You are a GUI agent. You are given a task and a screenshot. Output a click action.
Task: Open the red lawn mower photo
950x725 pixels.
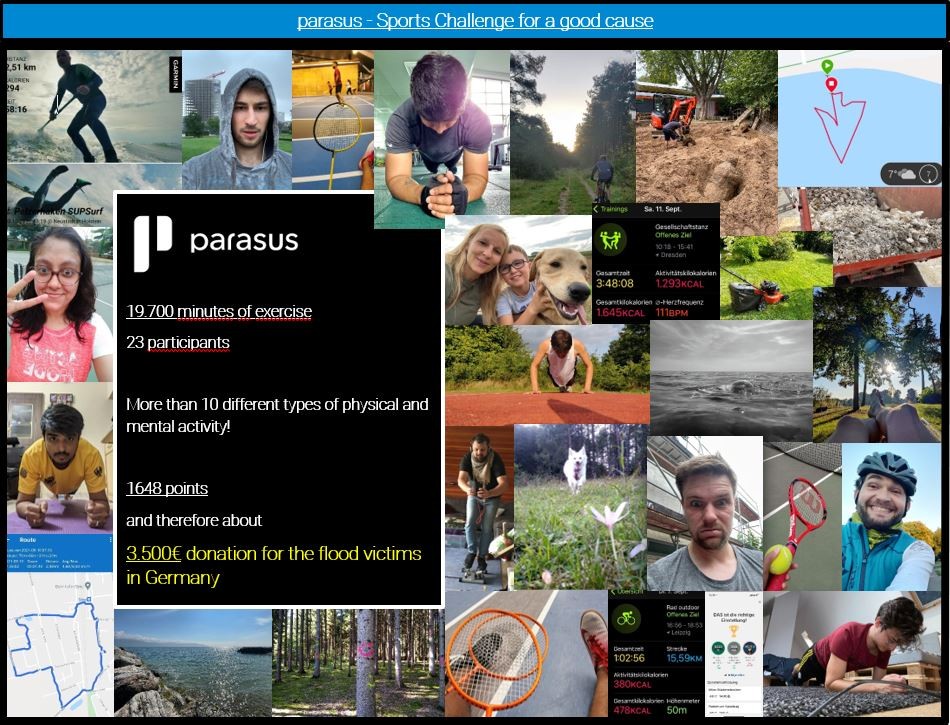777,276
